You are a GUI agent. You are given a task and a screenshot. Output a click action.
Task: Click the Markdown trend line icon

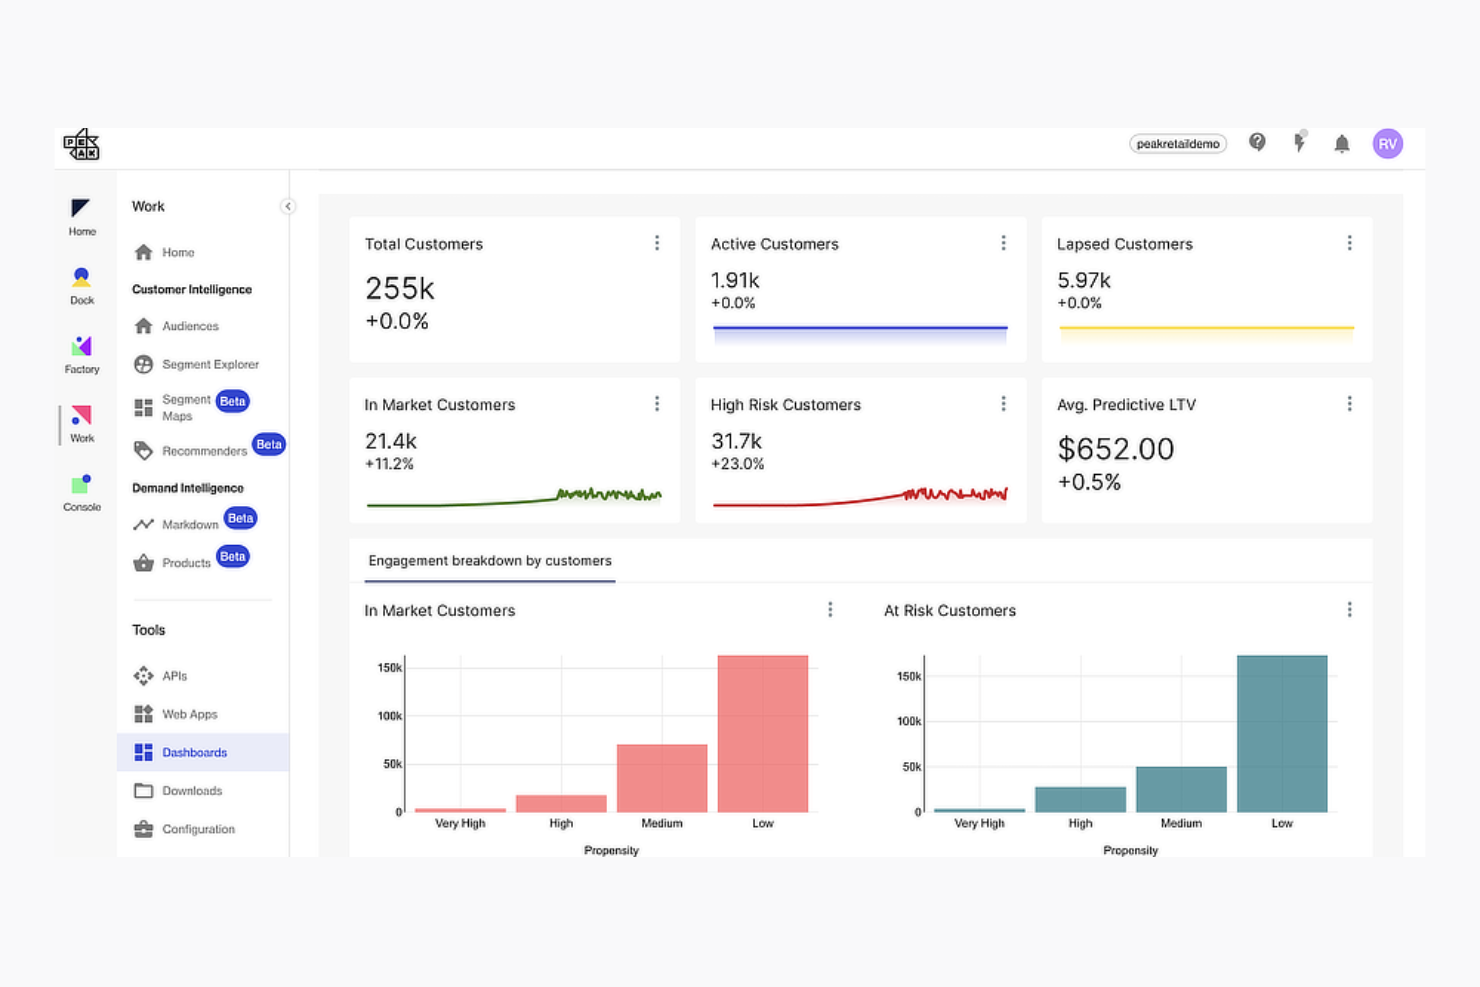pyautogui.click(x=144, y=524)
